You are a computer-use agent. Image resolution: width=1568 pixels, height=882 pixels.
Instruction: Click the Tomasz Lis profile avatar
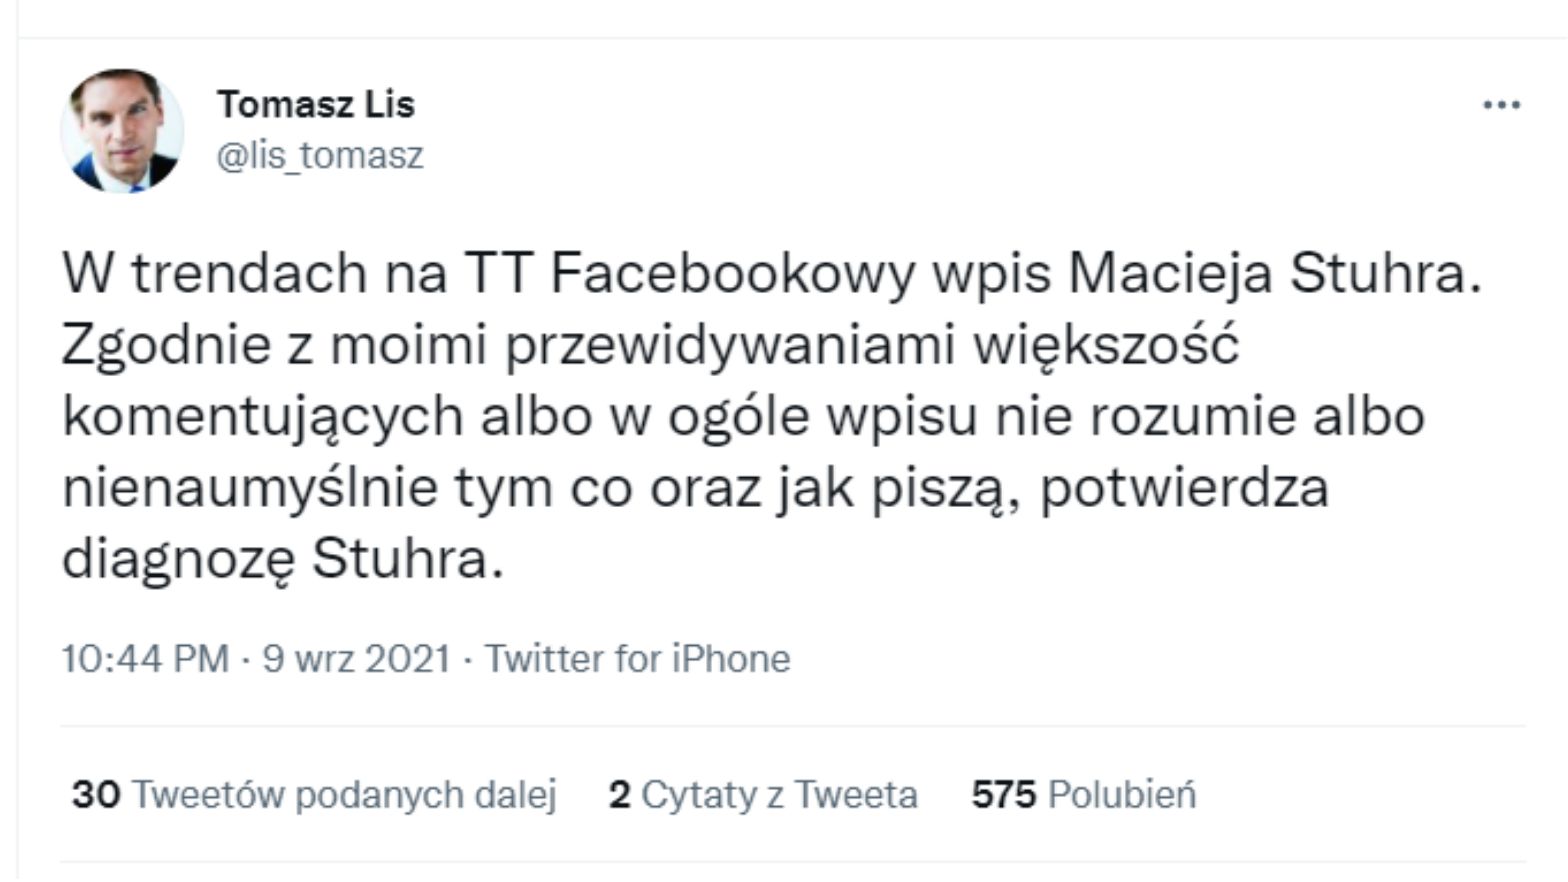coord(122,130)
